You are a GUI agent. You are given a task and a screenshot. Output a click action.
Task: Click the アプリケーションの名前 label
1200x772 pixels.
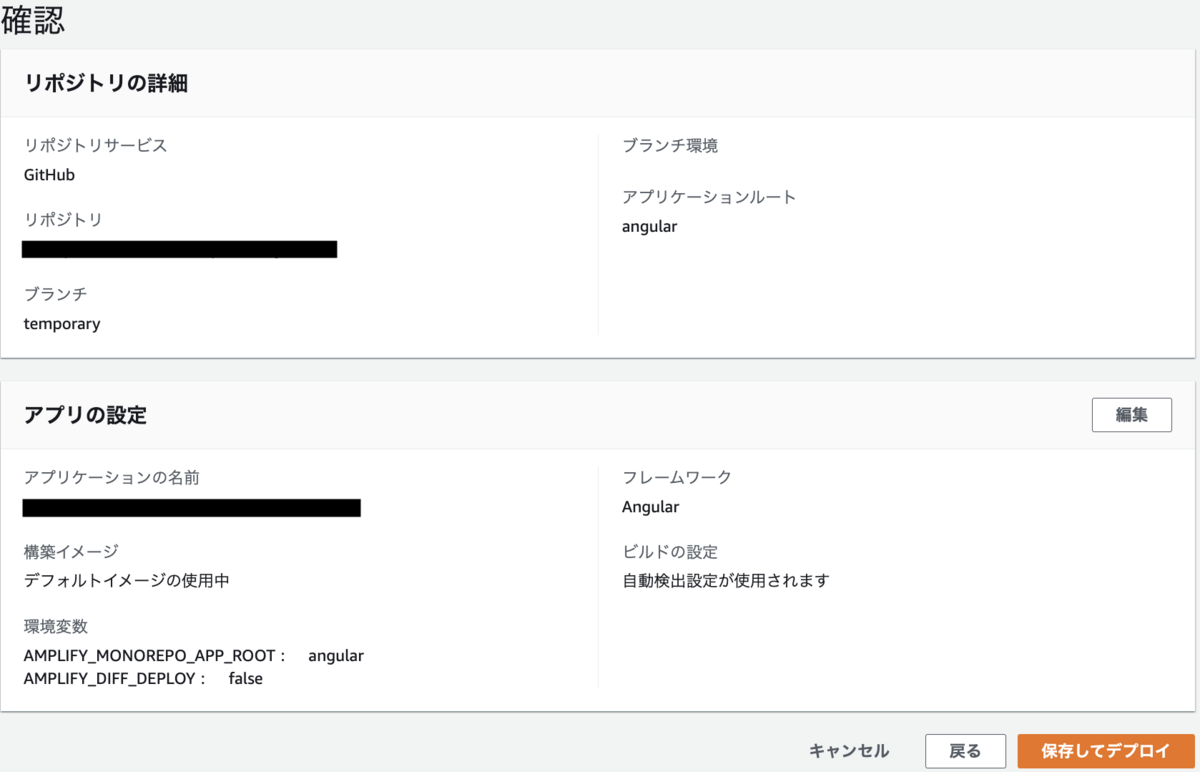click(112, 477)
